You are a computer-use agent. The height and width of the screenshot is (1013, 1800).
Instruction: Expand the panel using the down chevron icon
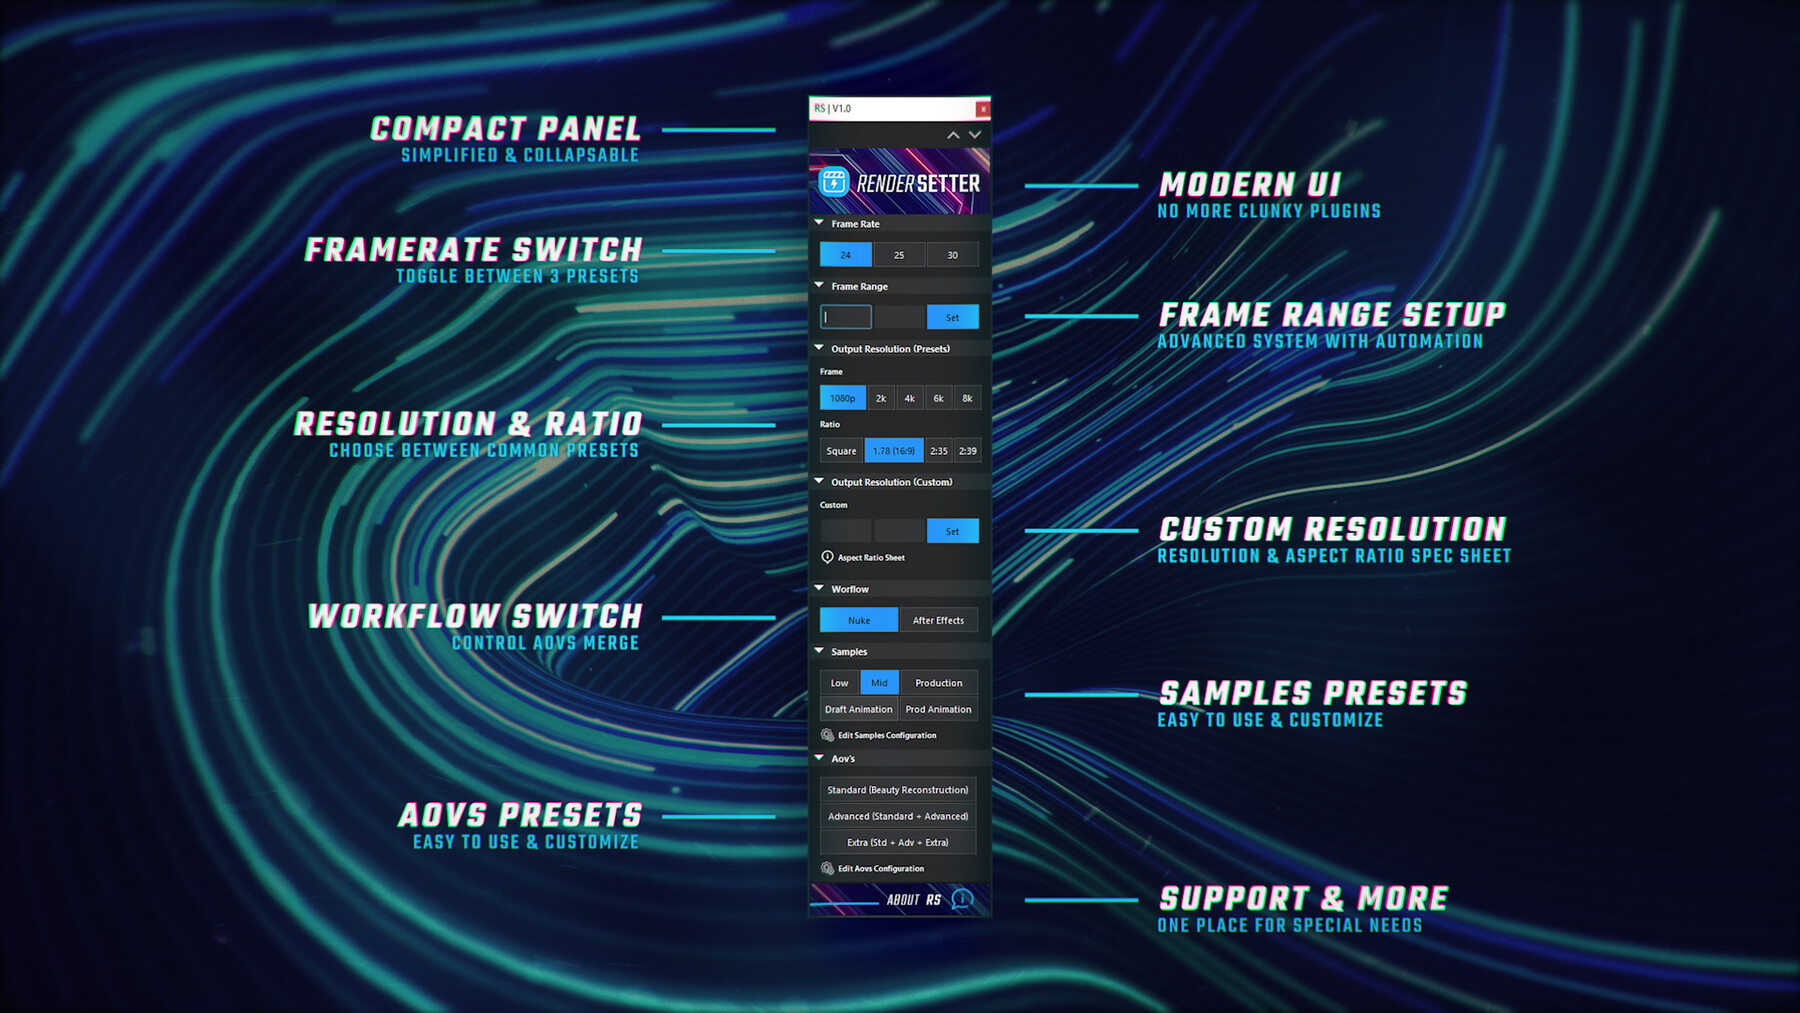coord(974,135)
